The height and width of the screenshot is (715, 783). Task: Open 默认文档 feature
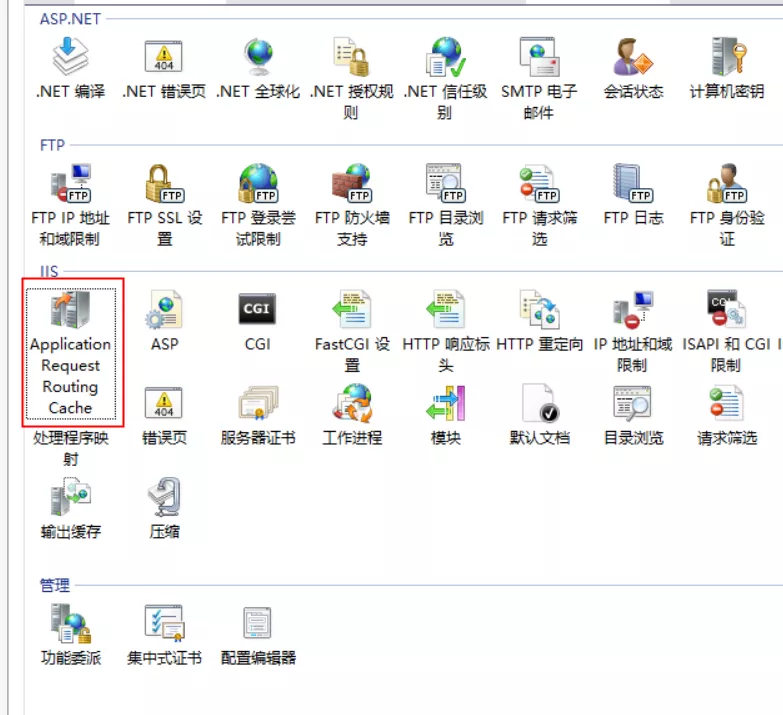[539, 416]
